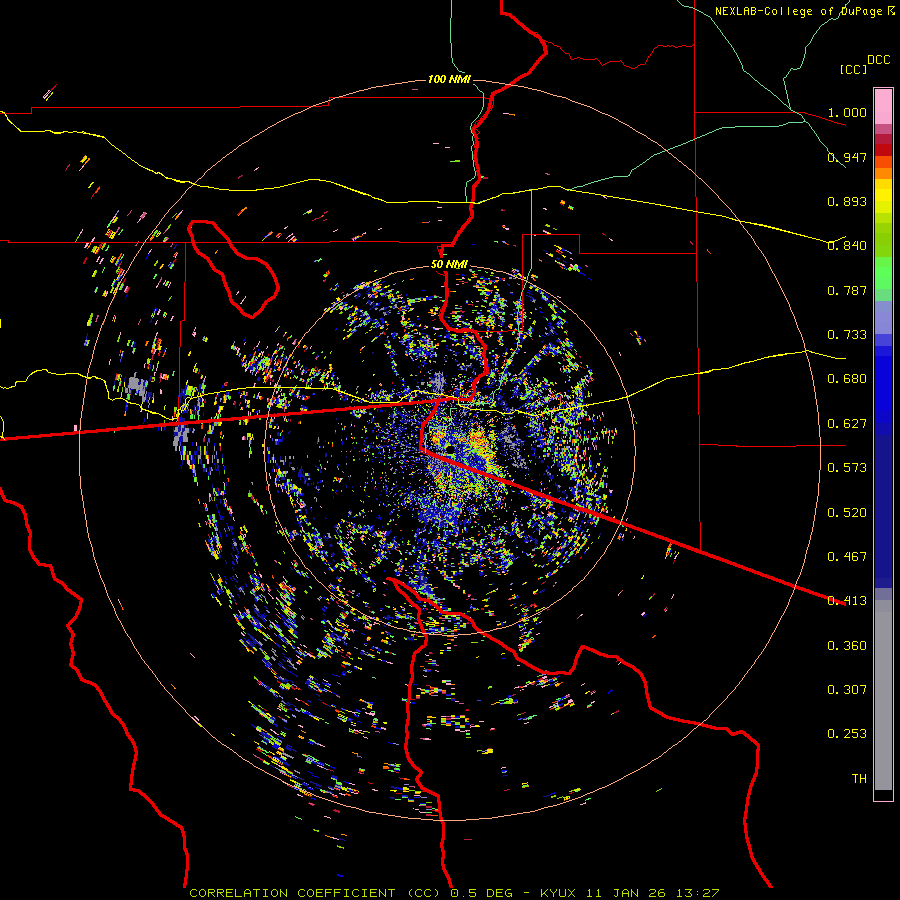Click the 0.520 legend value
The image size is (900, 900).
[x=847, y=513]
